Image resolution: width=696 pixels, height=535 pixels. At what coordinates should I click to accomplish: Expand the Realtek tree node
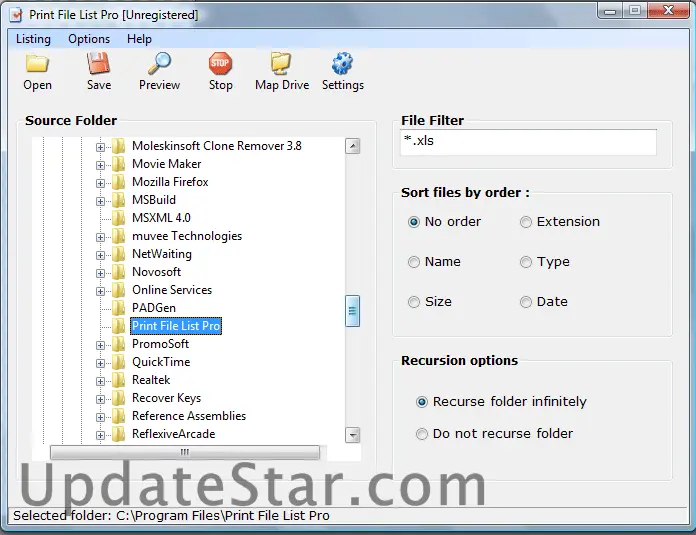click(100, 381)
